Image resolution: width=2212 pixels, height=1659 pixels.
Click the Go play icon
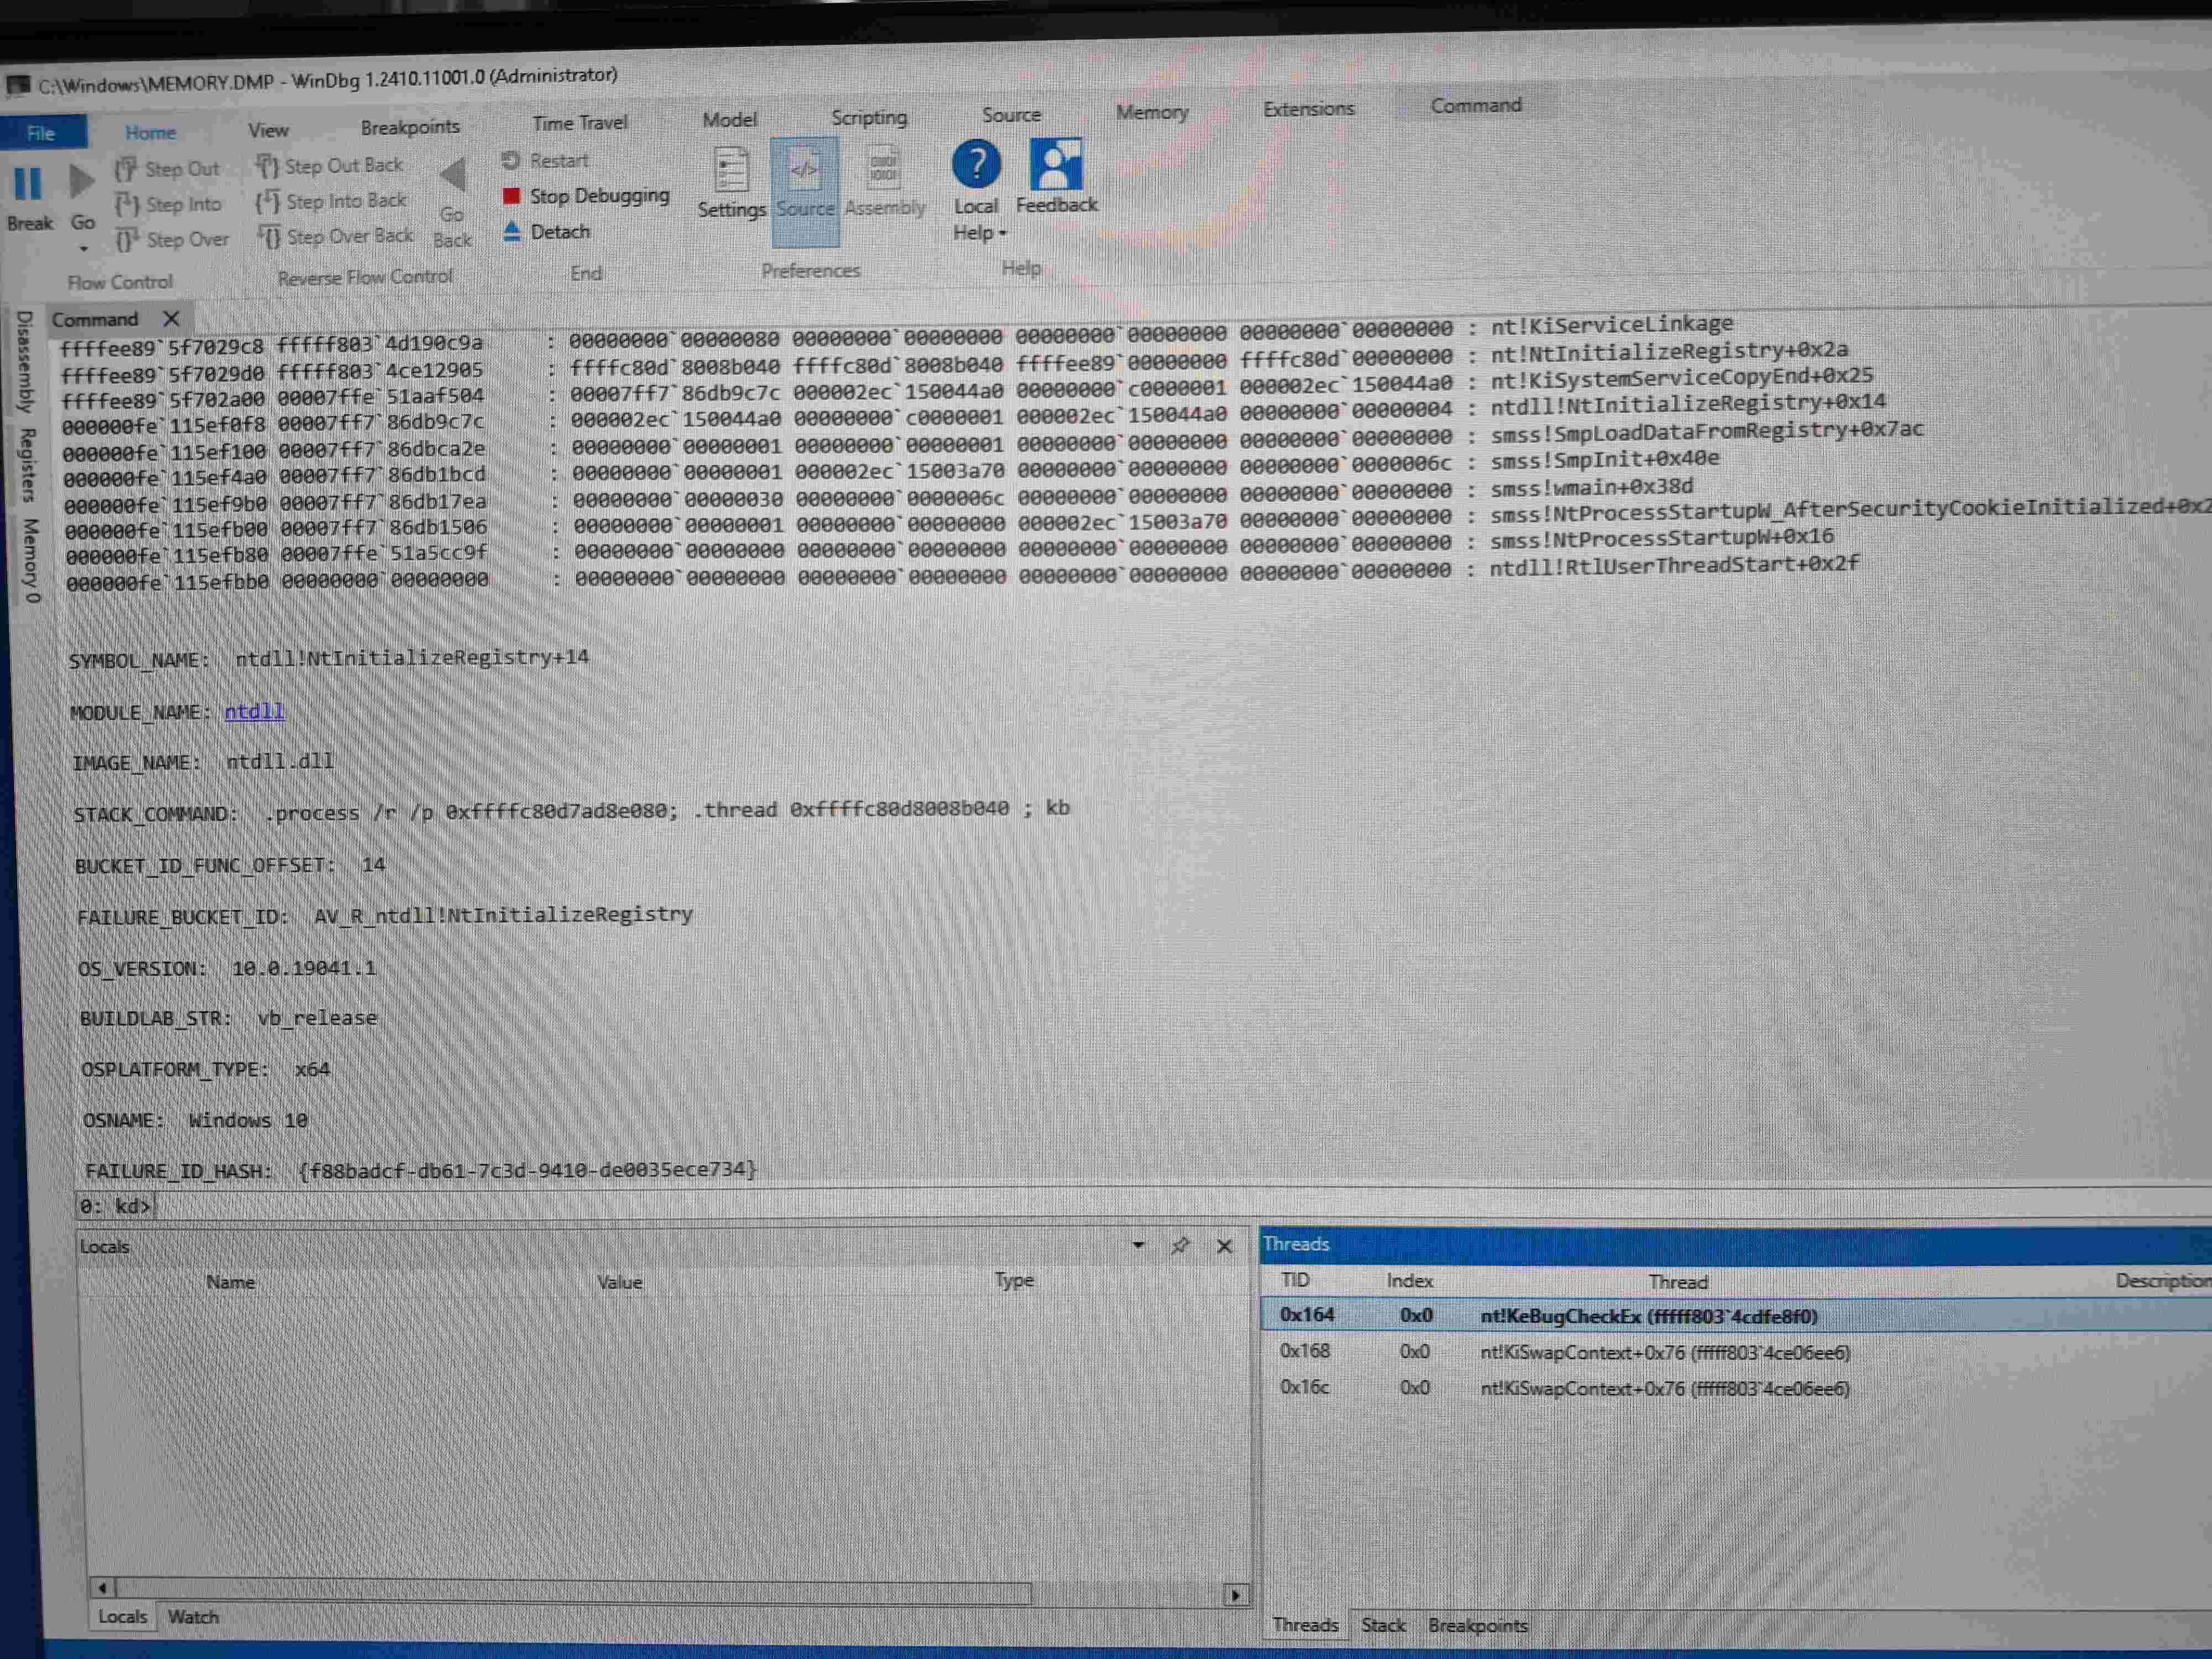point(81,181)
